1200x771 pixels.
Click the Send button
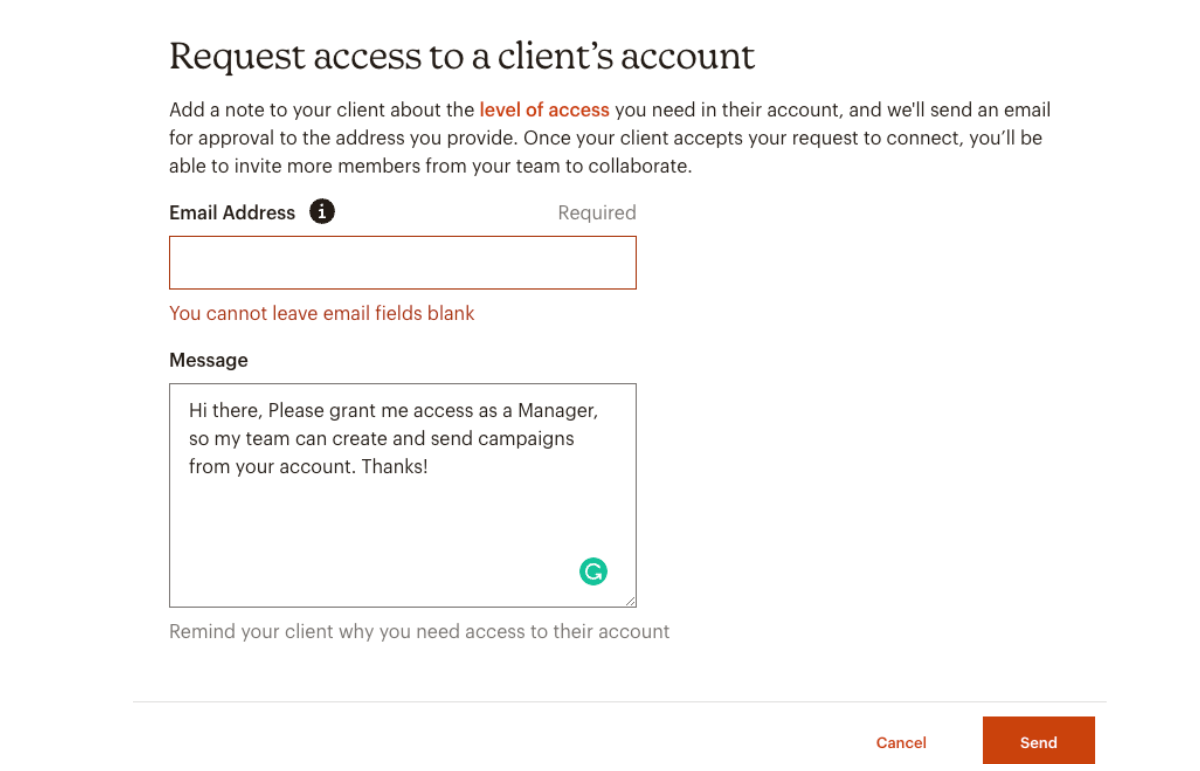point(1038,742)
